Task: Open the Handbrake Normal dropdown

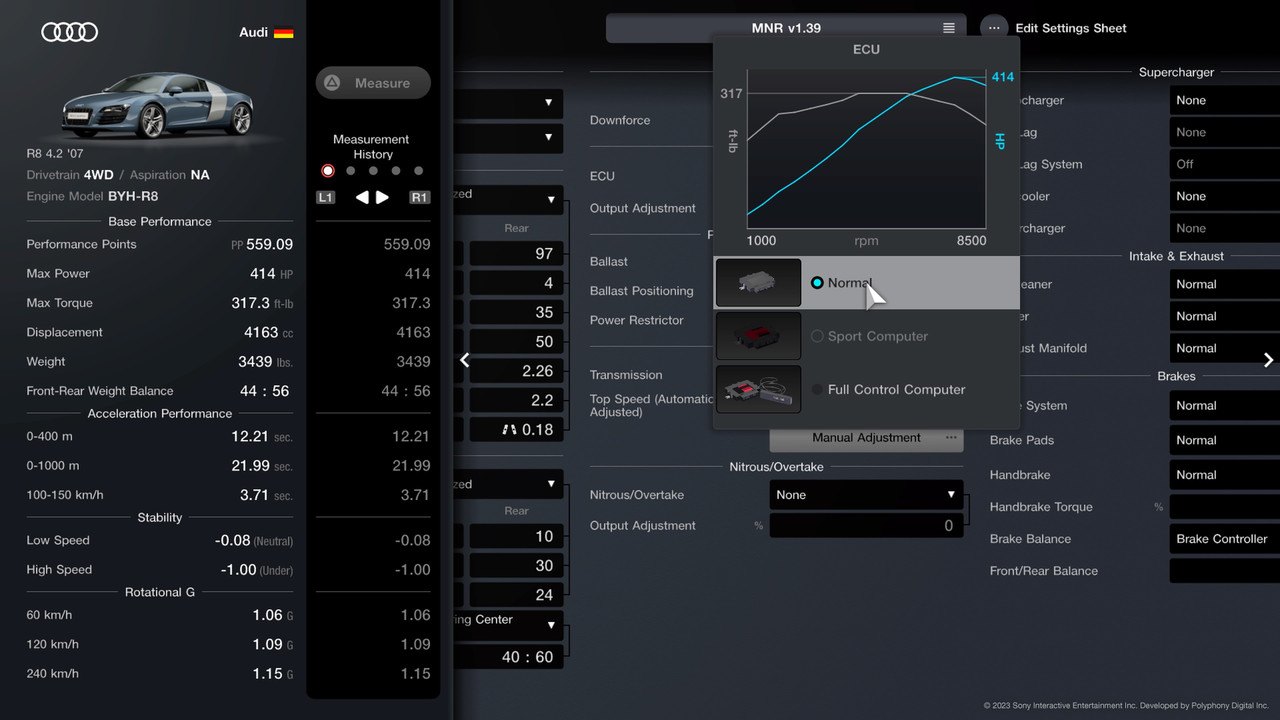Action: click(1224, 475)
